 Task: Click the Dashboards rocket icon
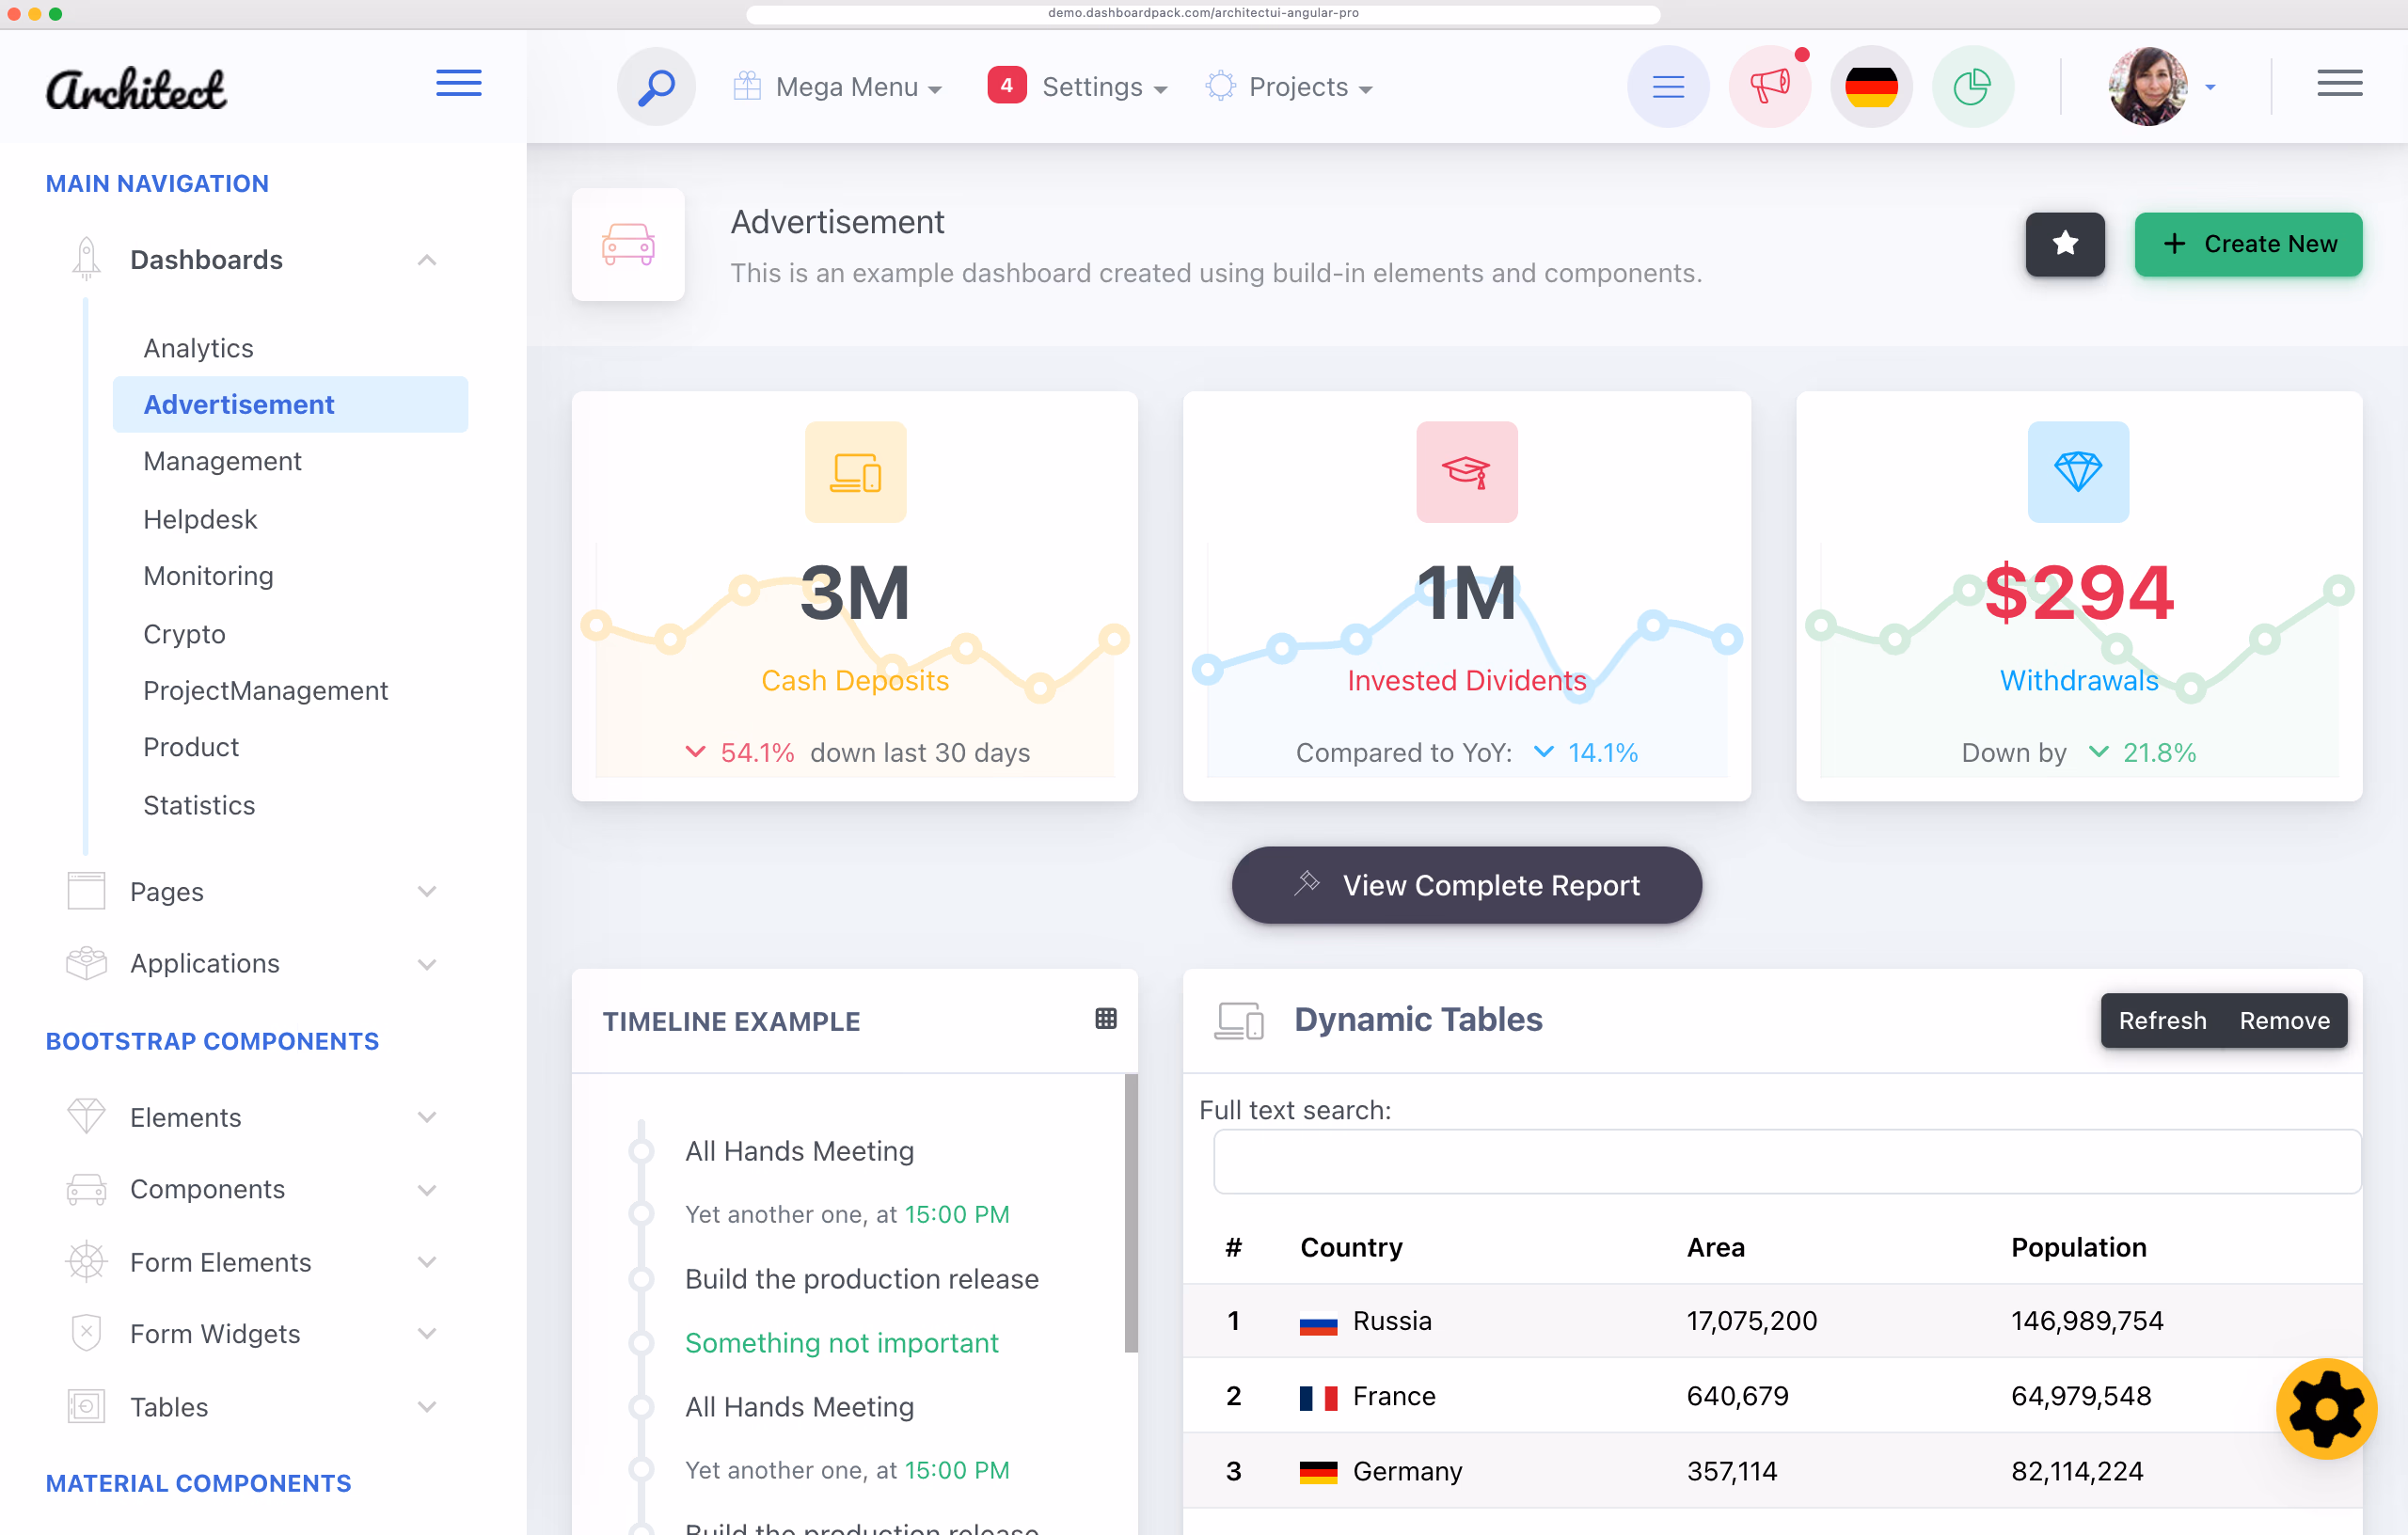pyautogui.click(x=86, y=258)
